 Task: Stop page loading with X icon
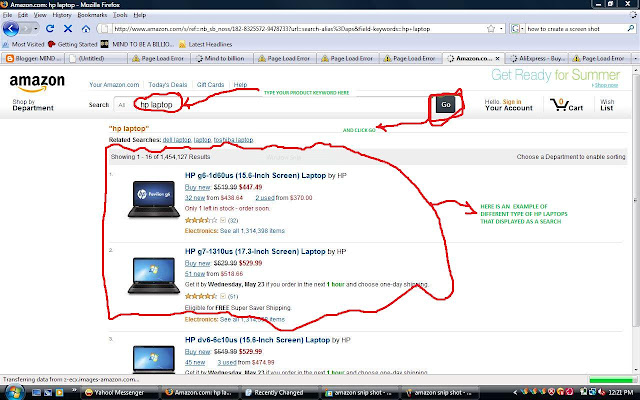click(x=68, y=29)
